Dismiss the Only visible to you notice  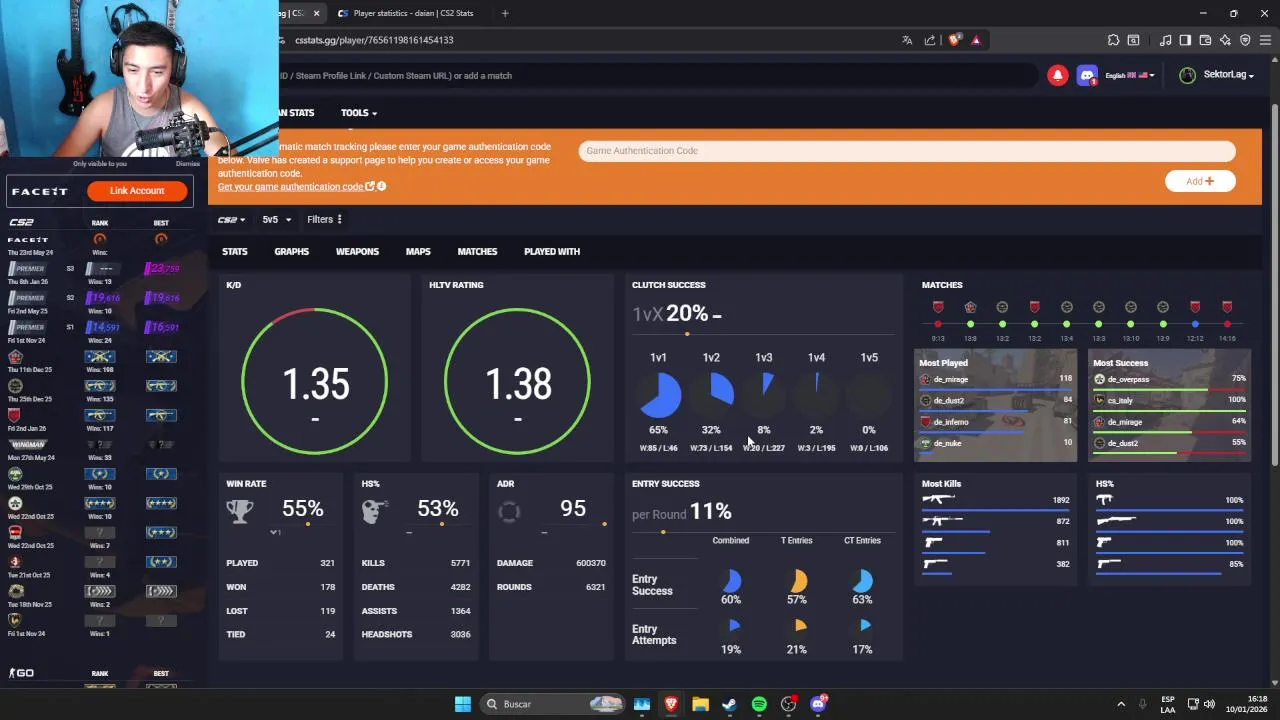[188, 164]
